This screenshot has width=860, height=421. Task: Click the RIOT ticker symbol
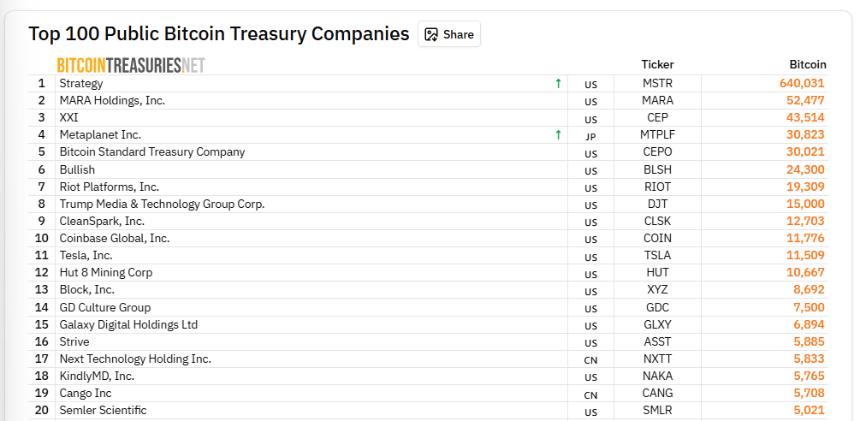tap(657, 187)
